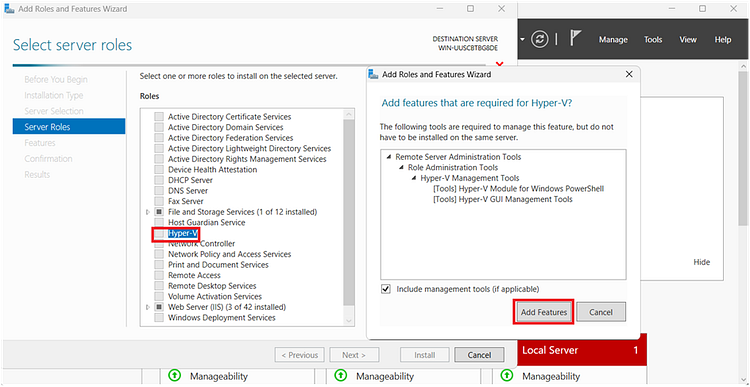Check the Active Directory Certificate Services role
The image size is (750, 387).
pyautogui.click(x=159, y=117)
